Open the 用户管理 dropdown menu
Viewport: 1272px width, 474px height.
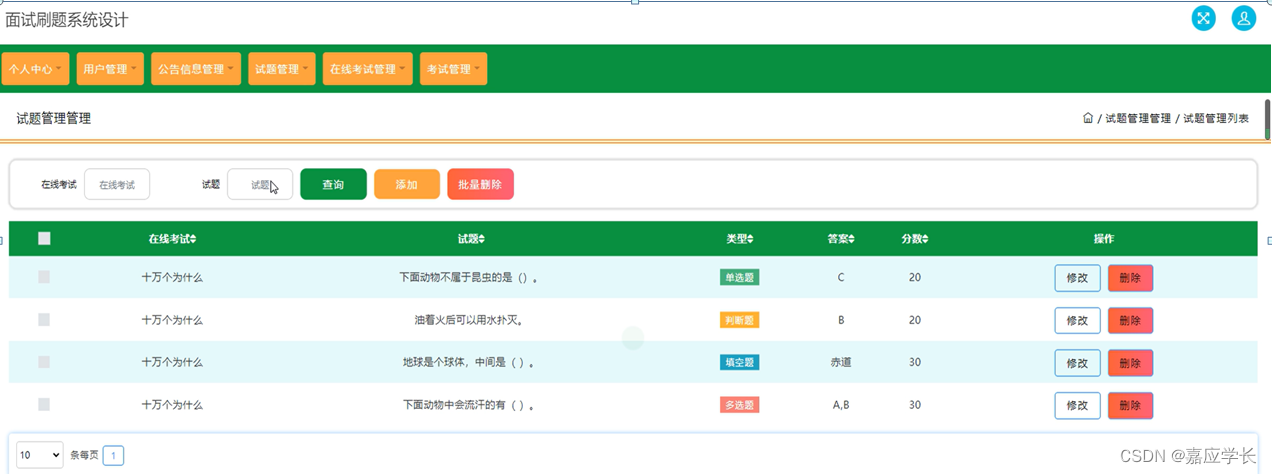tap(110, 69)
